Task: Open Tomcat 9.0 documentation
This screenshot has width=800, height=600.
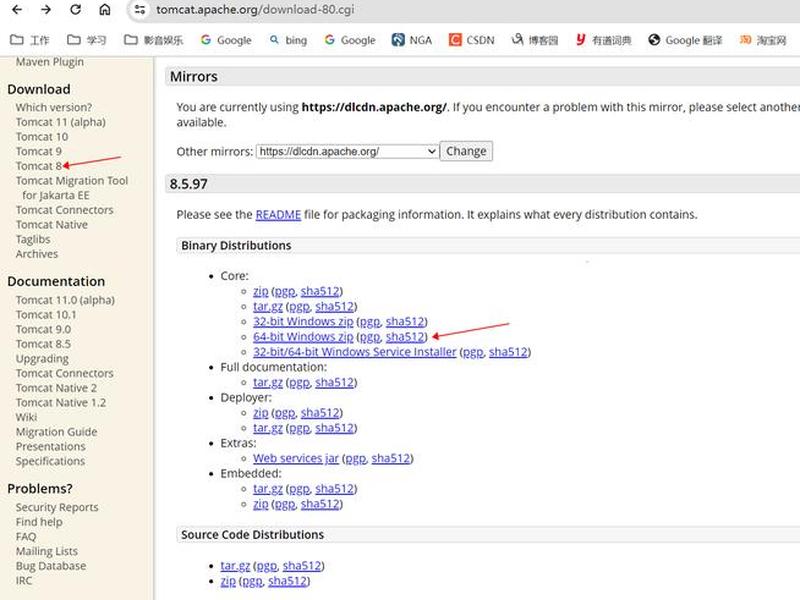Action: (x=43, y=330)
